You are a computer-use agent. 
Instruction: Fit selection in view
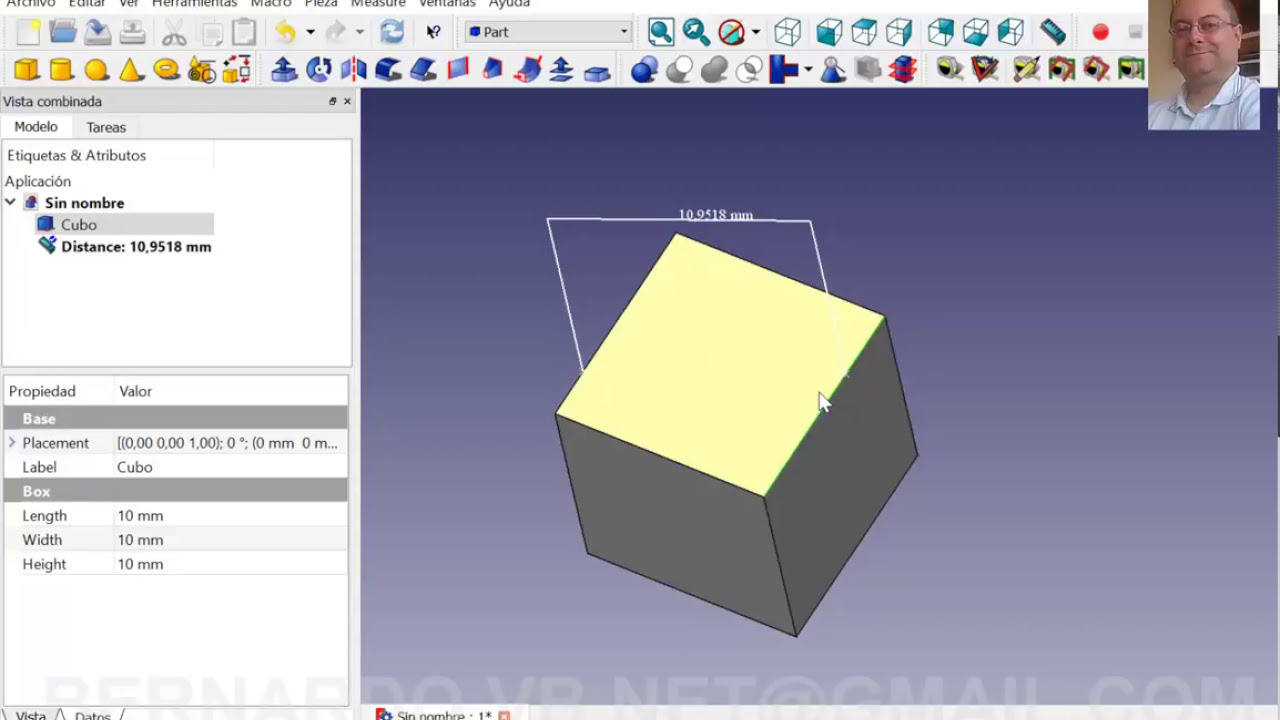point(696,32)
